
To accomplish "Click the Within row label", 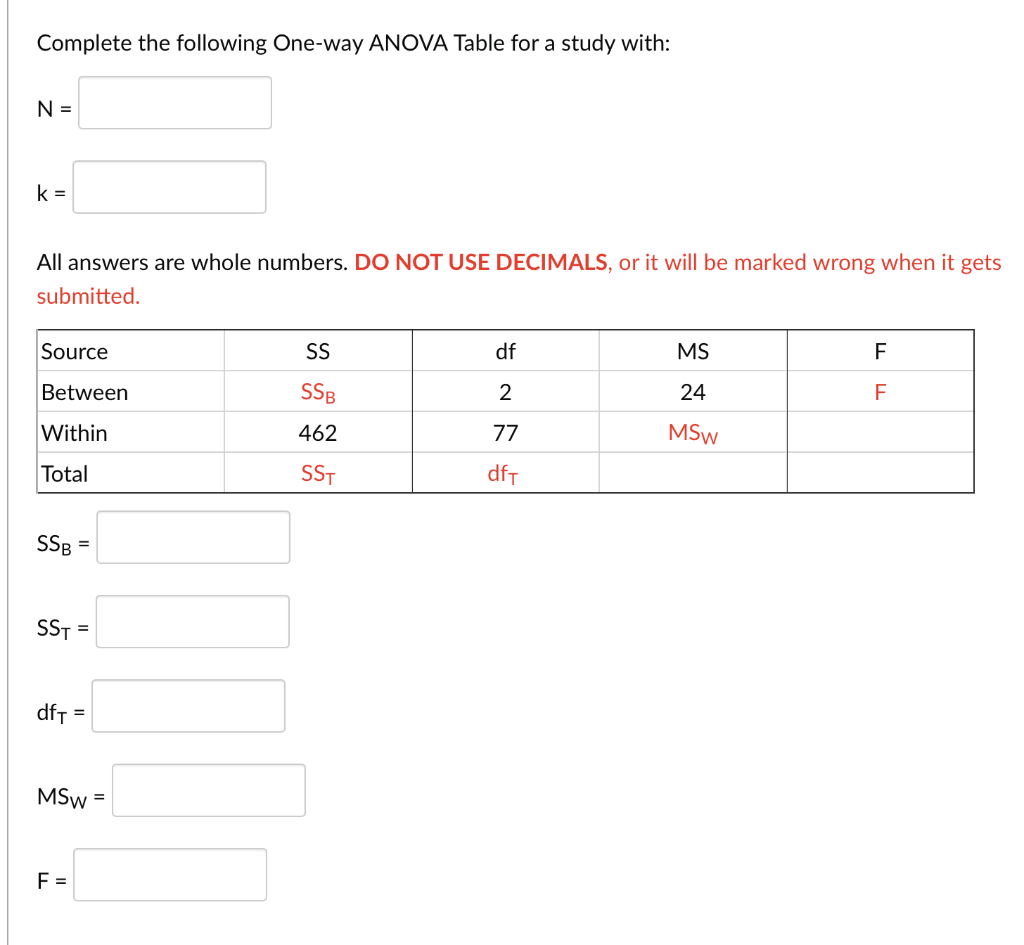I will point(75,432).
